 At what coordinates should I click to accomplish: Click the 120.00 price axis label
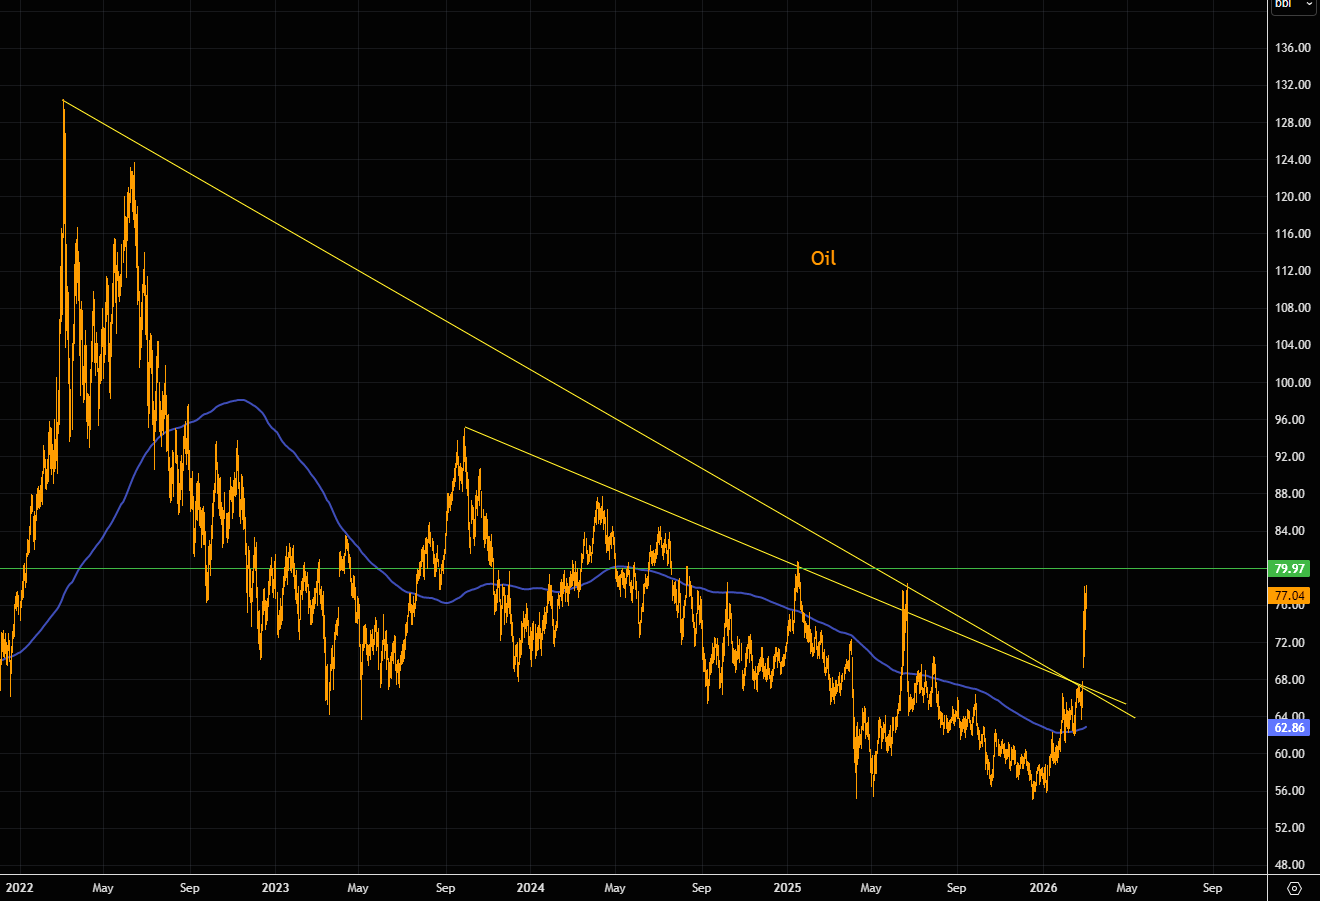(1293, 197)
